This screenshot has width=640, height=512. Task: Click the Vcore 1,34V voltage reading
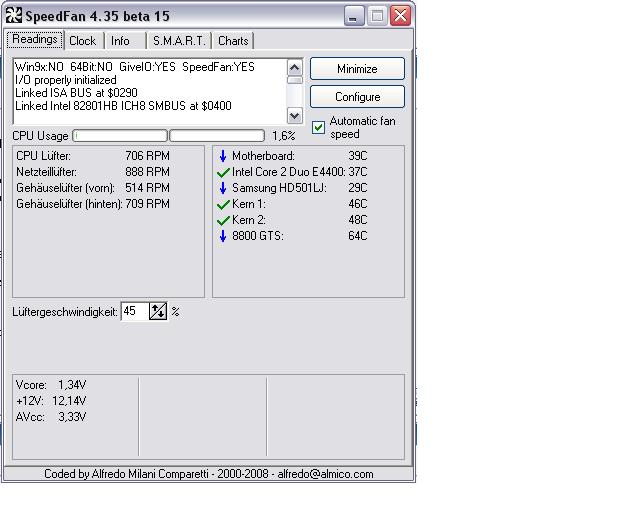pyautogui.click(x=51, y=385)
